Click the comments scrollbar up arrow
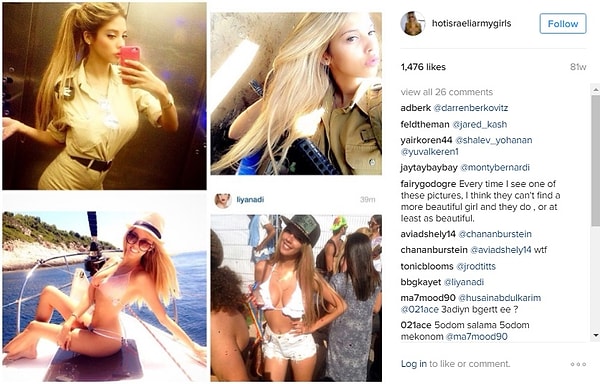 tap(596, 90)
